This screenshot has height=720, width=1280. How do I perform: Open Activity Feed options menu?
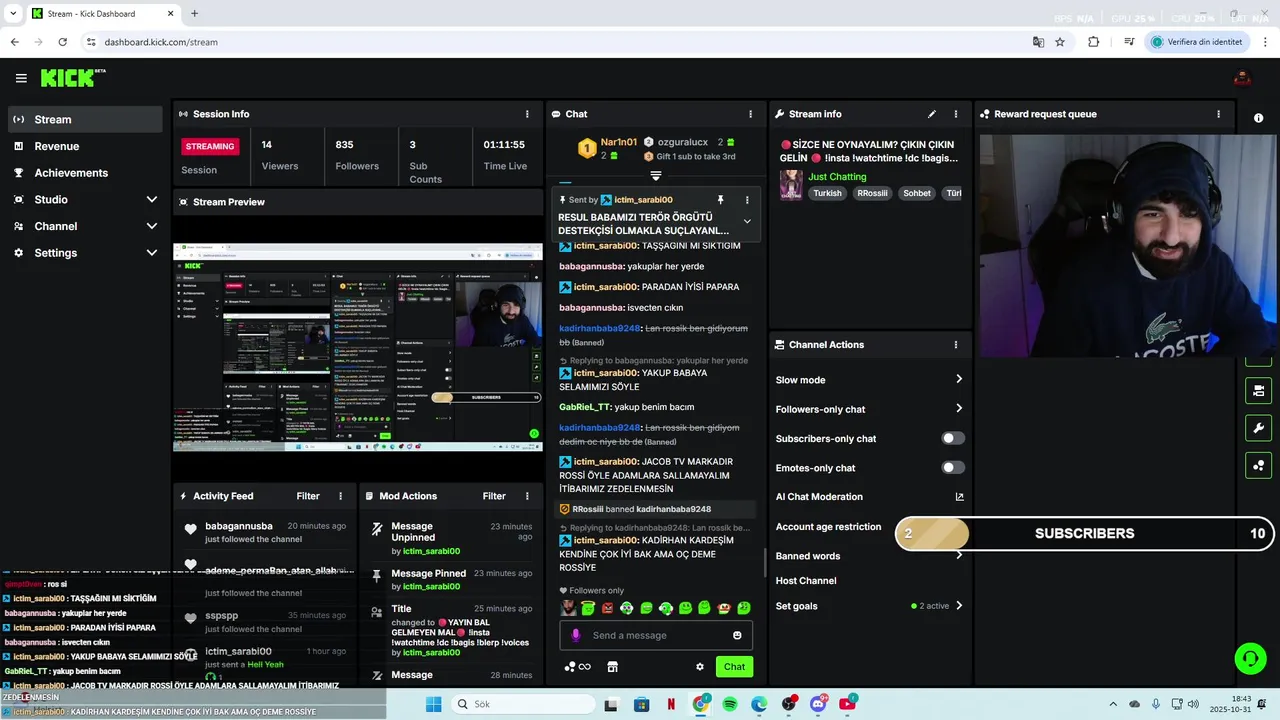tap(340, 496)
